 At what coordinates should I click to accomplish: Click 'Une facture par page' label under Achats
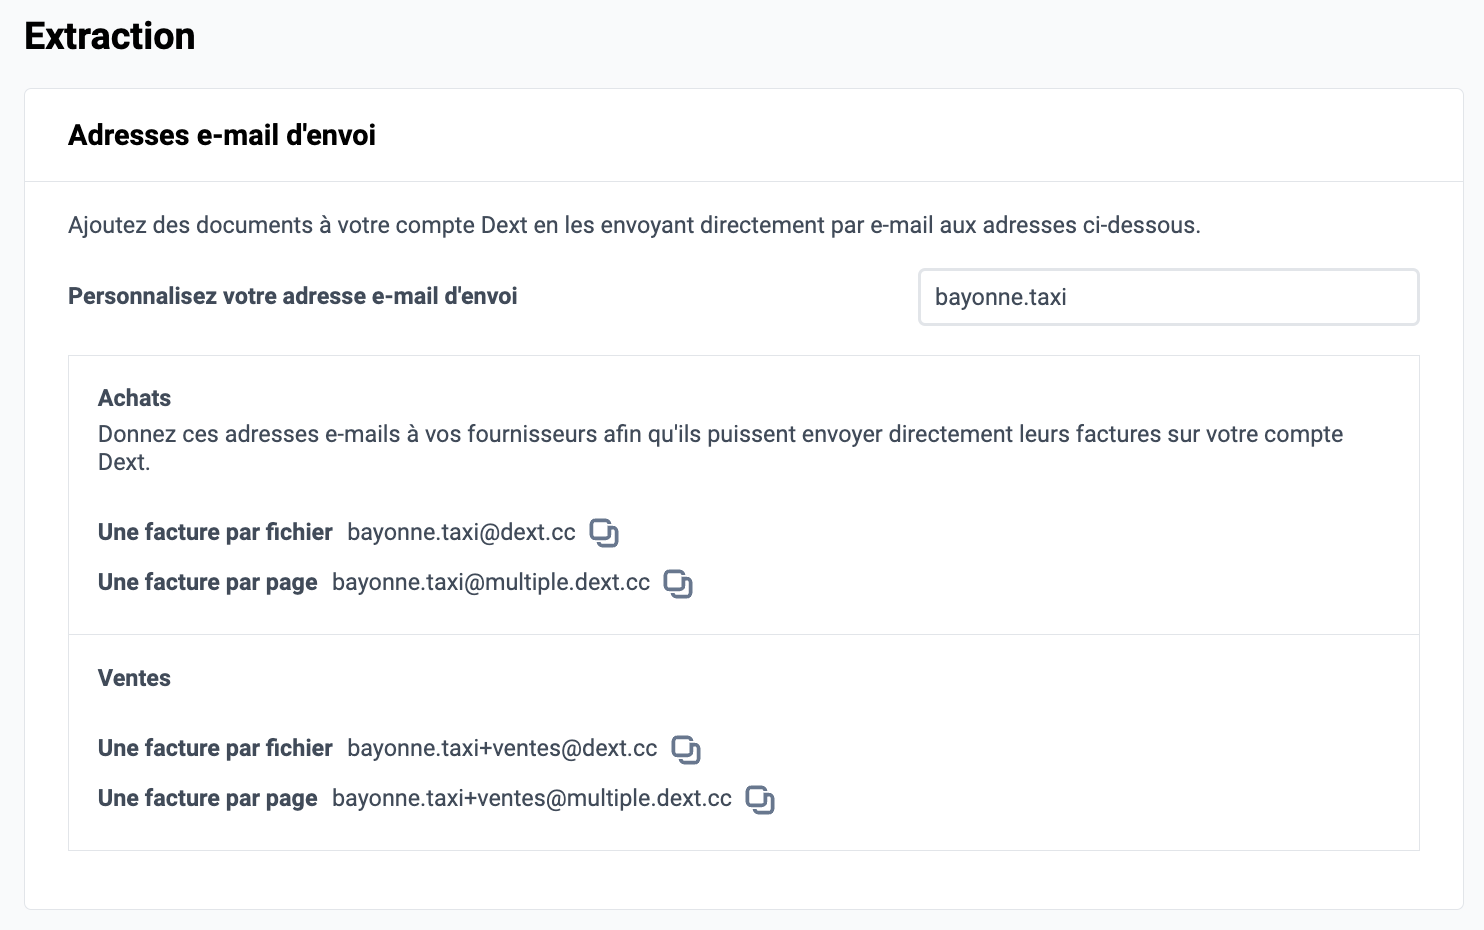(x=208, y=582)
